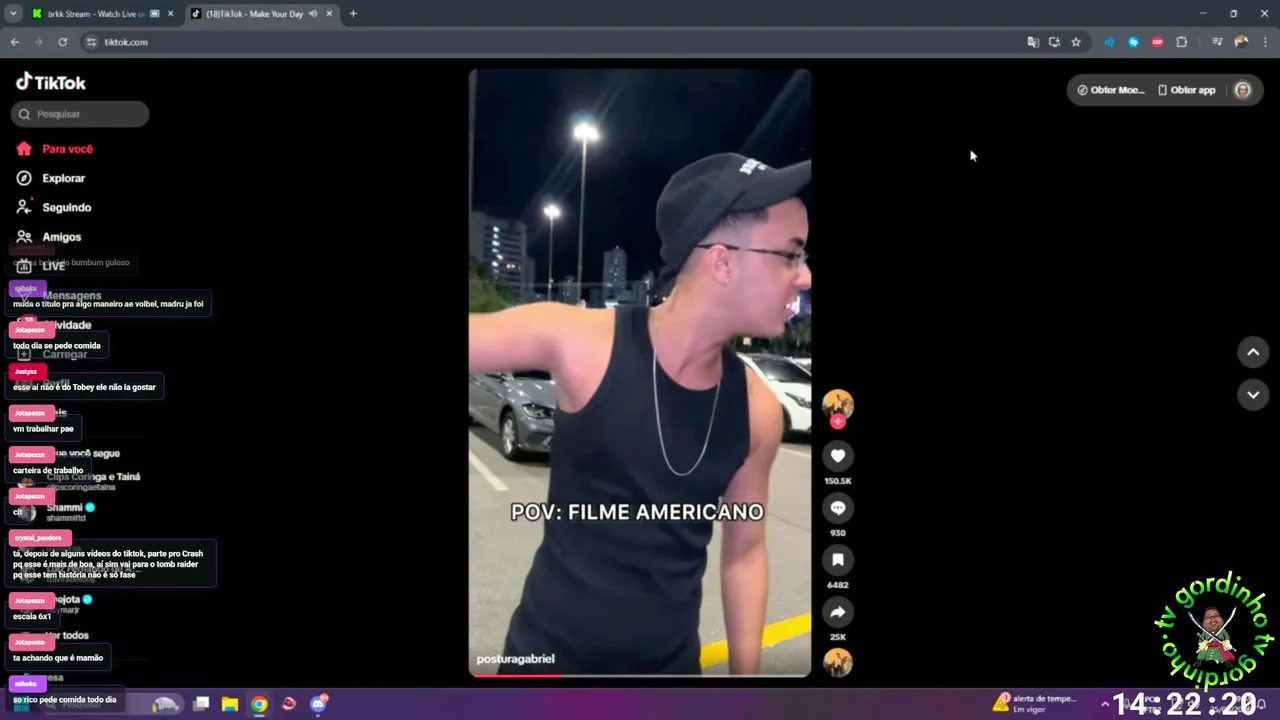Click the TikTok logo
Viewport: 1280px width, 720px height.
coord(51,82)
